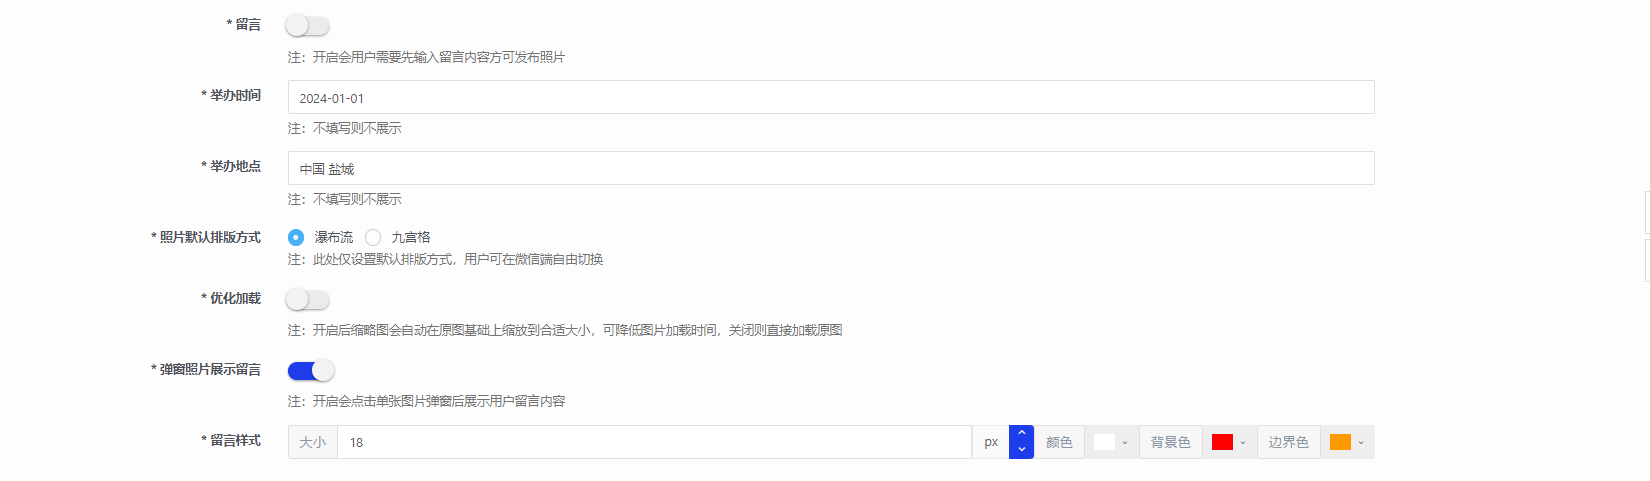Click the note about 缩略图 loading optimization
Screen dimensions: 1650x481
tap(565, 330)
